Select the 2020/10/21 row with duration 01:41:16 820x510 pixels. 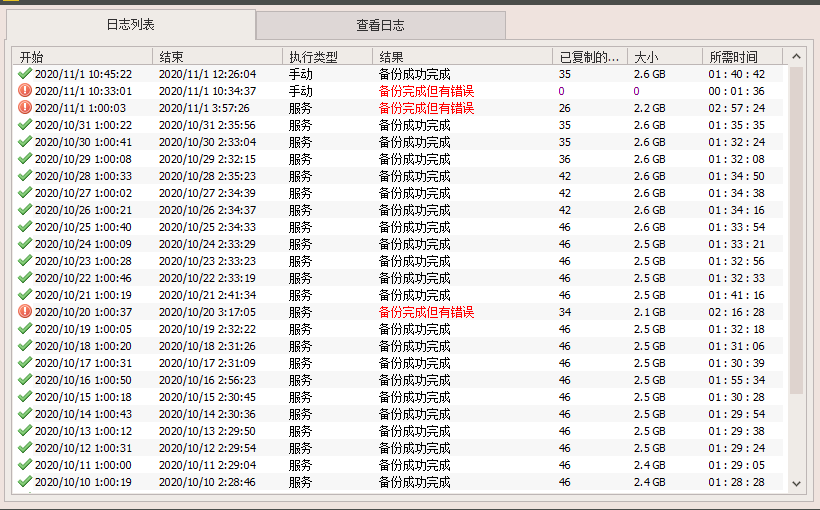(400, 295)
